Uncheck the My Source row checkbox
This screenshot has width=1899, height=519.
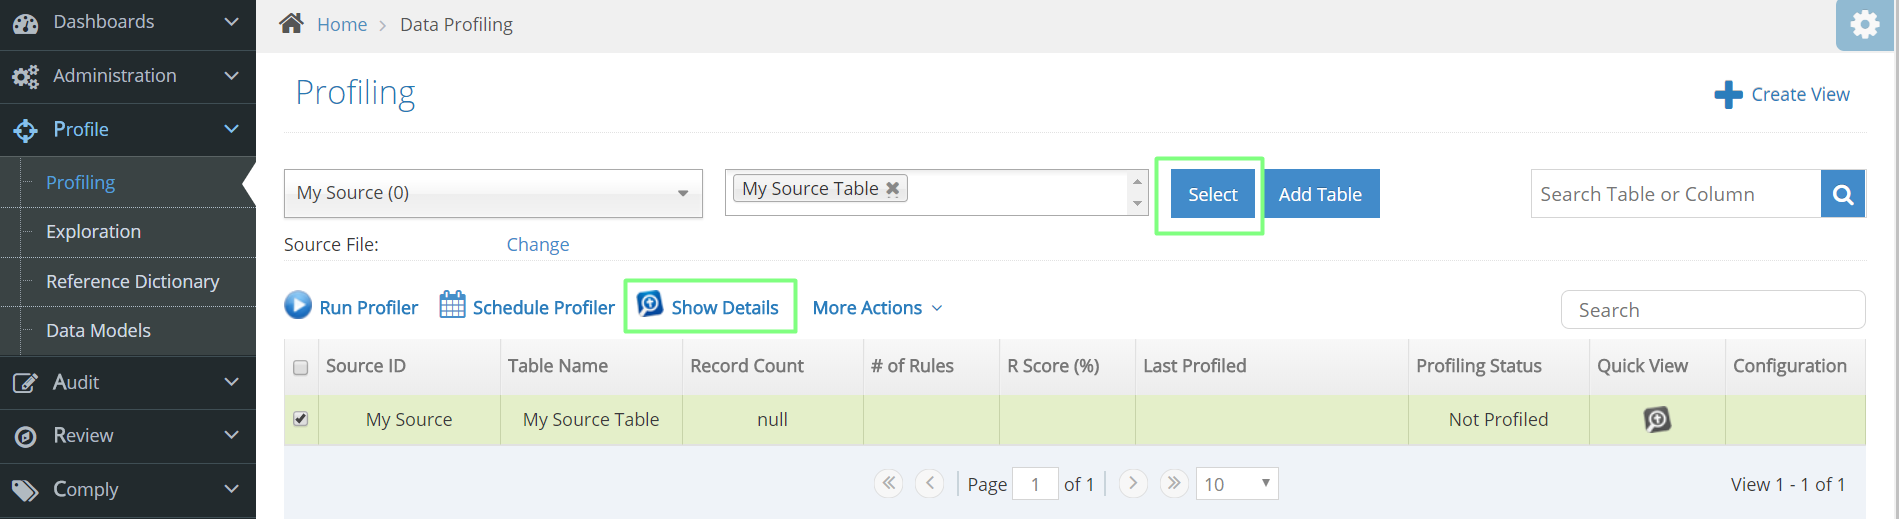[300, 419]
